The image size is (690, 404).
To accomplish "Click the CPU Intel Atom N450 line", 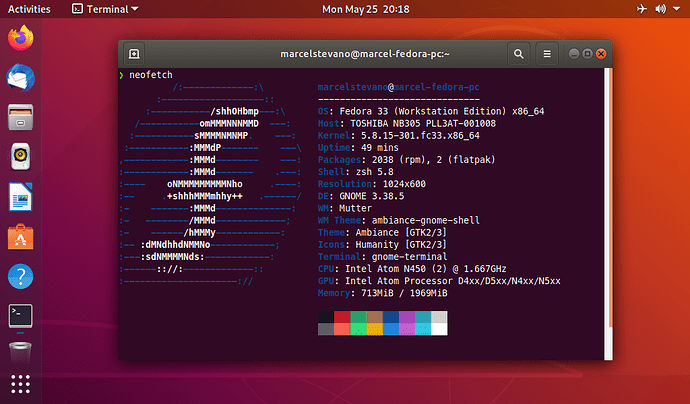I will pos(412,269).
